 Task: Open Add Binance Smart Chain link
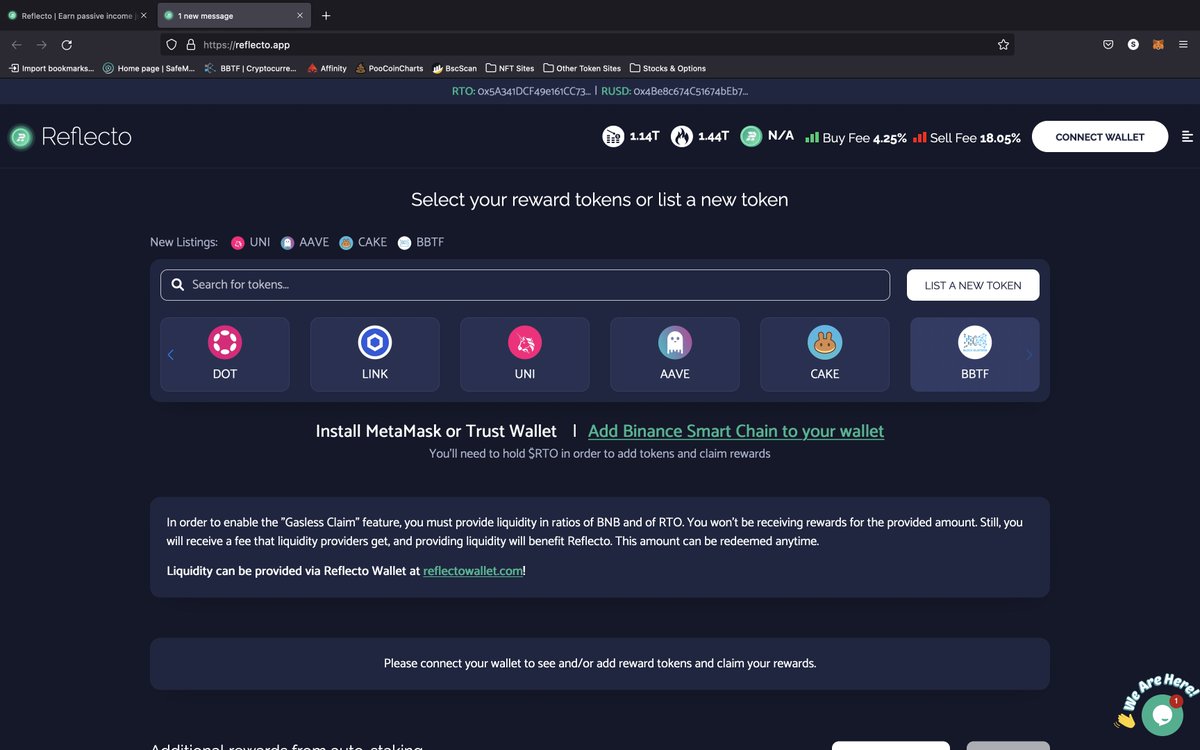click(x=736, y=431)
